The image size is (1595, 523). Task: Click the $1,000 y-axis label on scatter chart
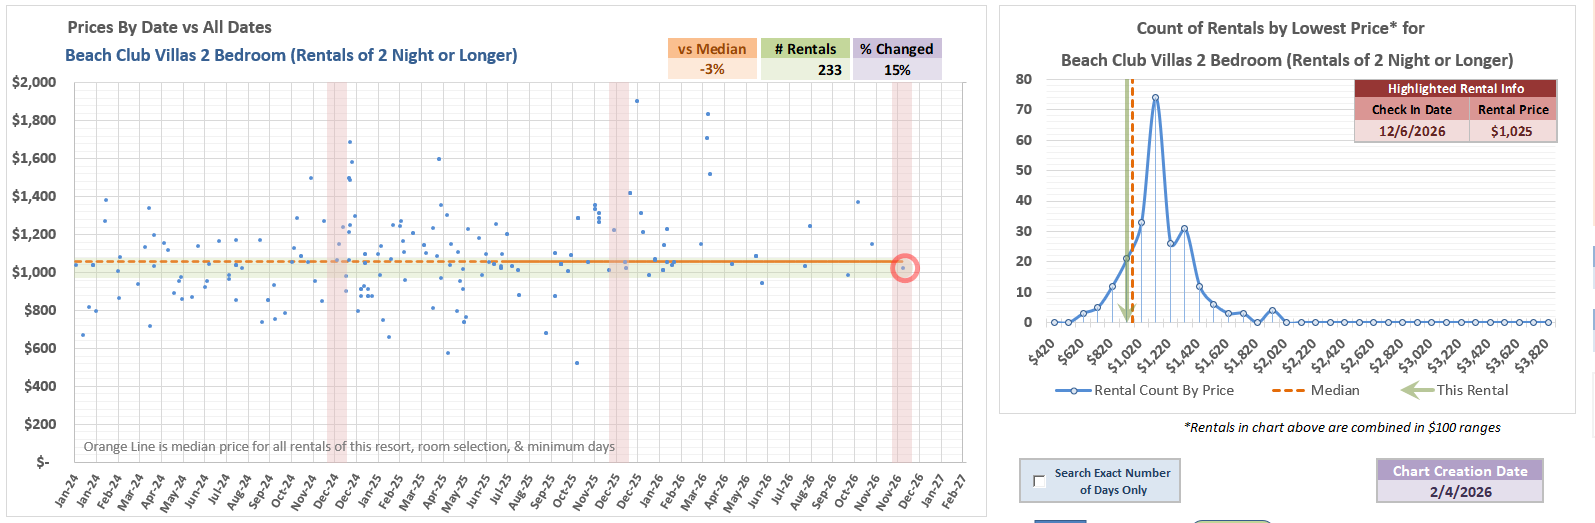coord(34,272)
